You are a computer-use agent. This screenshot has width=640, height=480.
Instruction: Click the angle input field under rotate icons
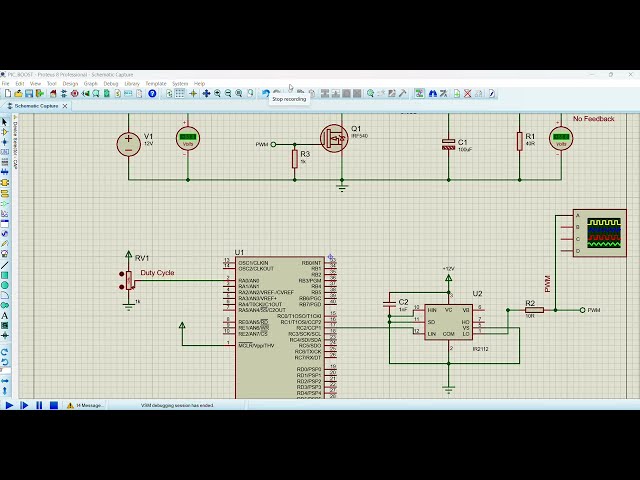(5, 371)
